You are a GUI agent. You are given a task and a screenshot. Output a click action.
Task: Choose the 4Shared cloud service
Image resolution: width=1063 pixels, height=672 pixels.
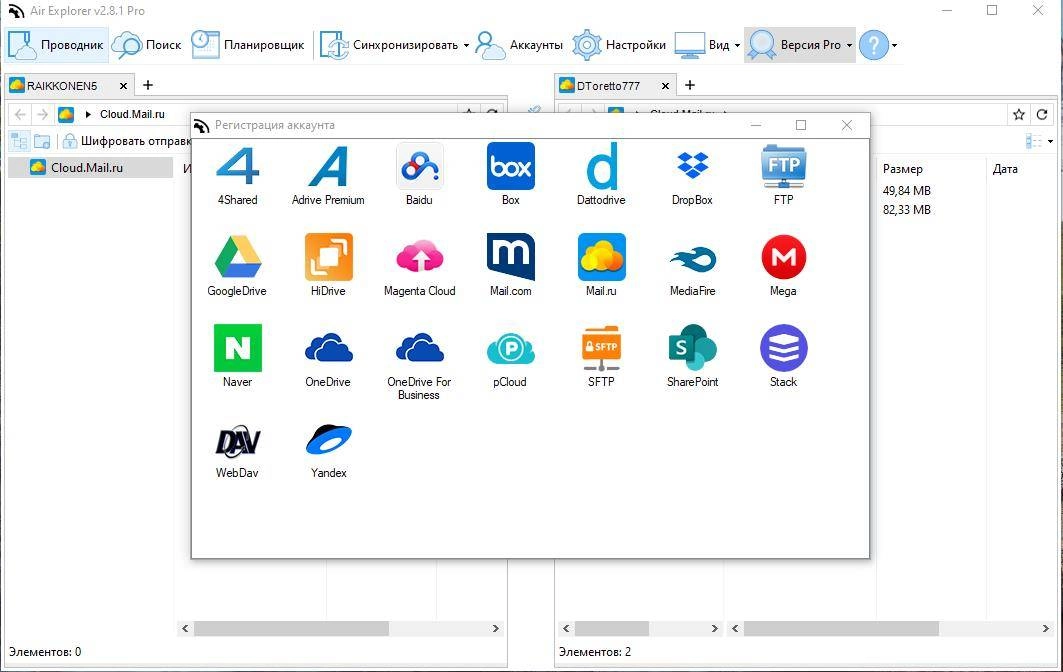click(x=237, y=174)
